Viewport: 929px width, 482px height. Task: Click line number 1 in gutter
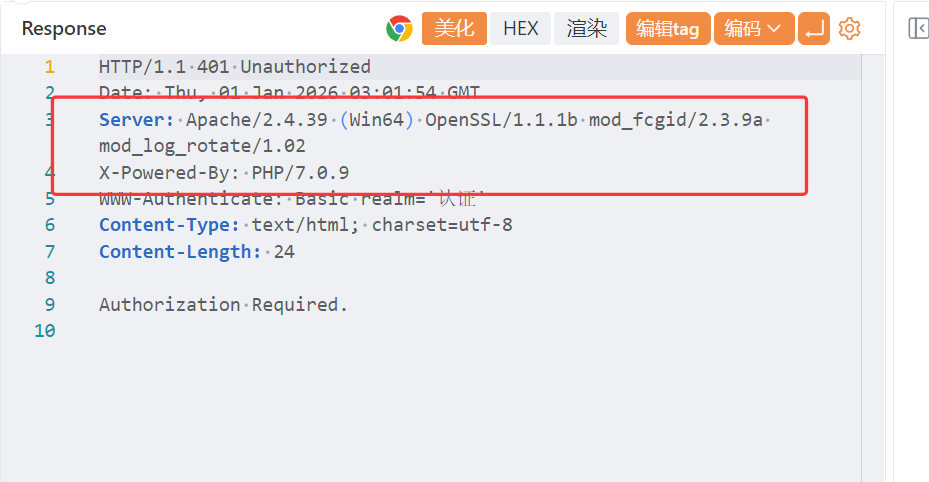coord(49,67)
